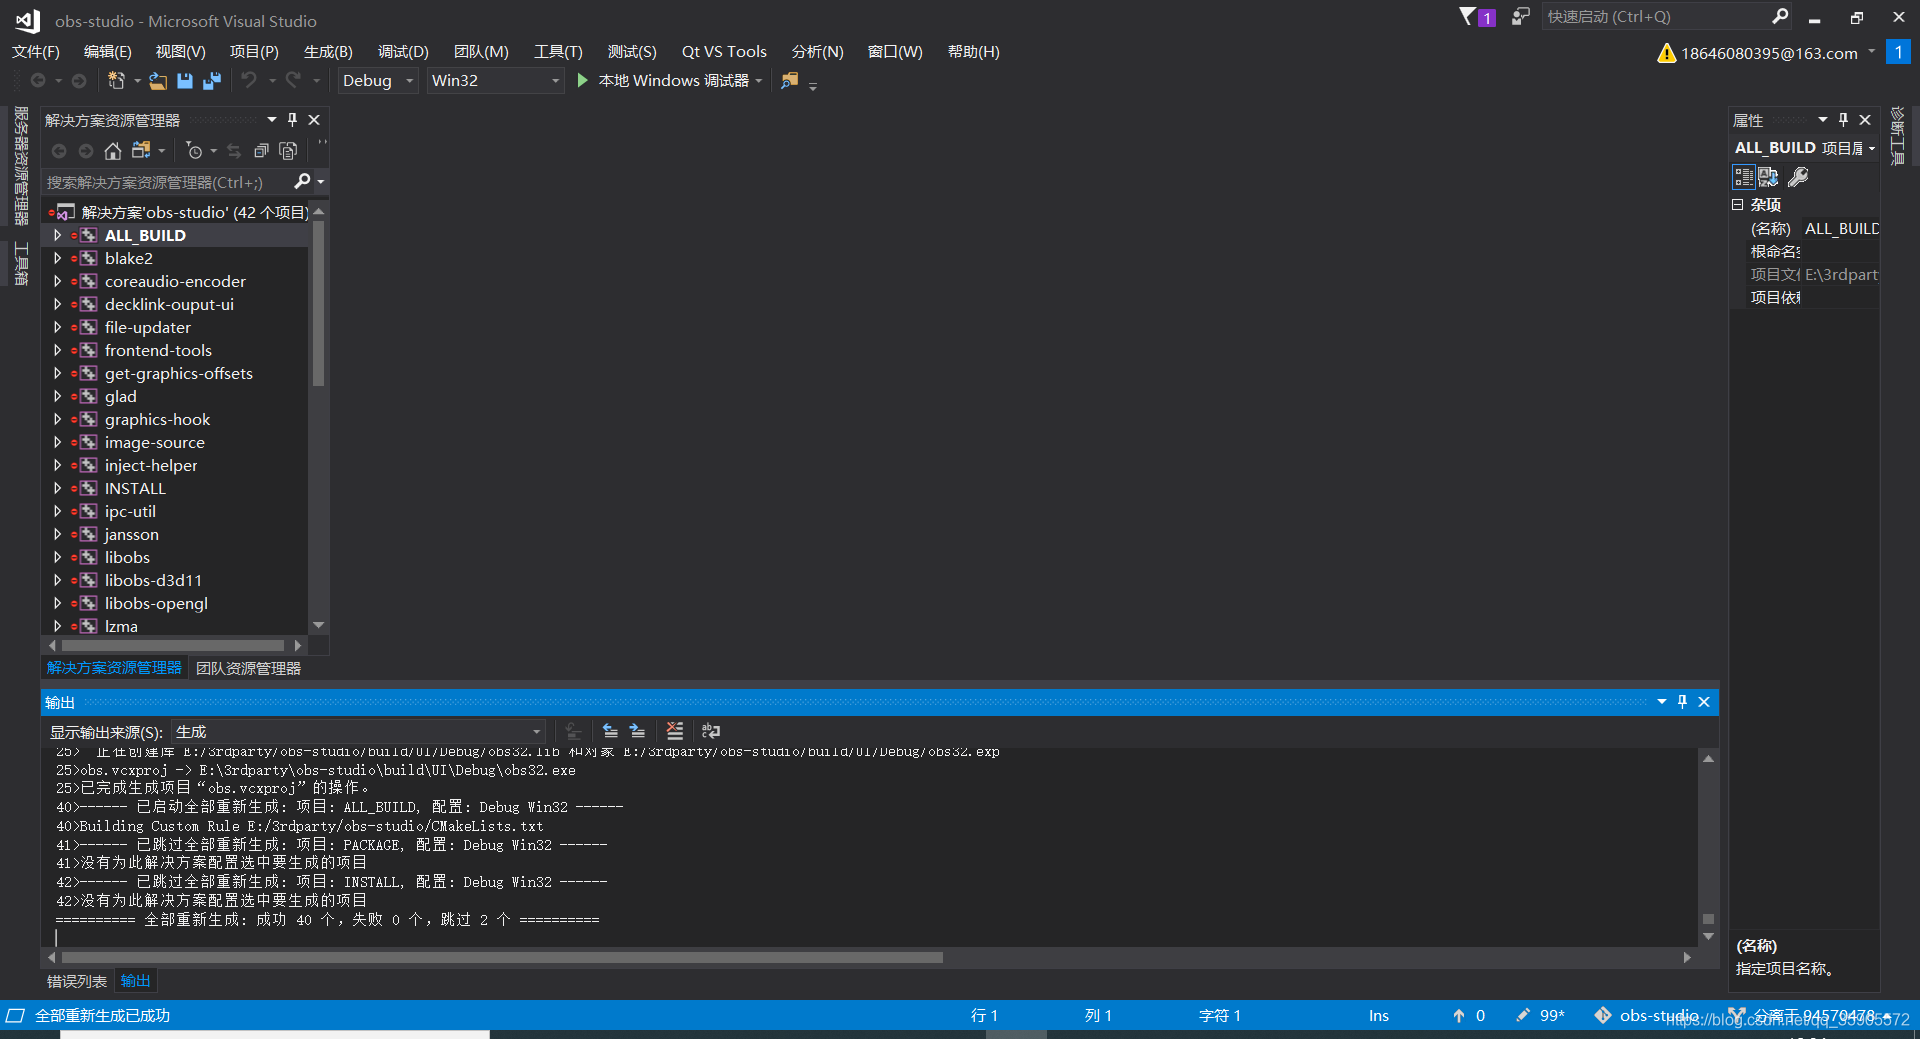The image size is (1920, 1039).
Task: Toggle word wrap in the Output panel
Action: [711, 731]
